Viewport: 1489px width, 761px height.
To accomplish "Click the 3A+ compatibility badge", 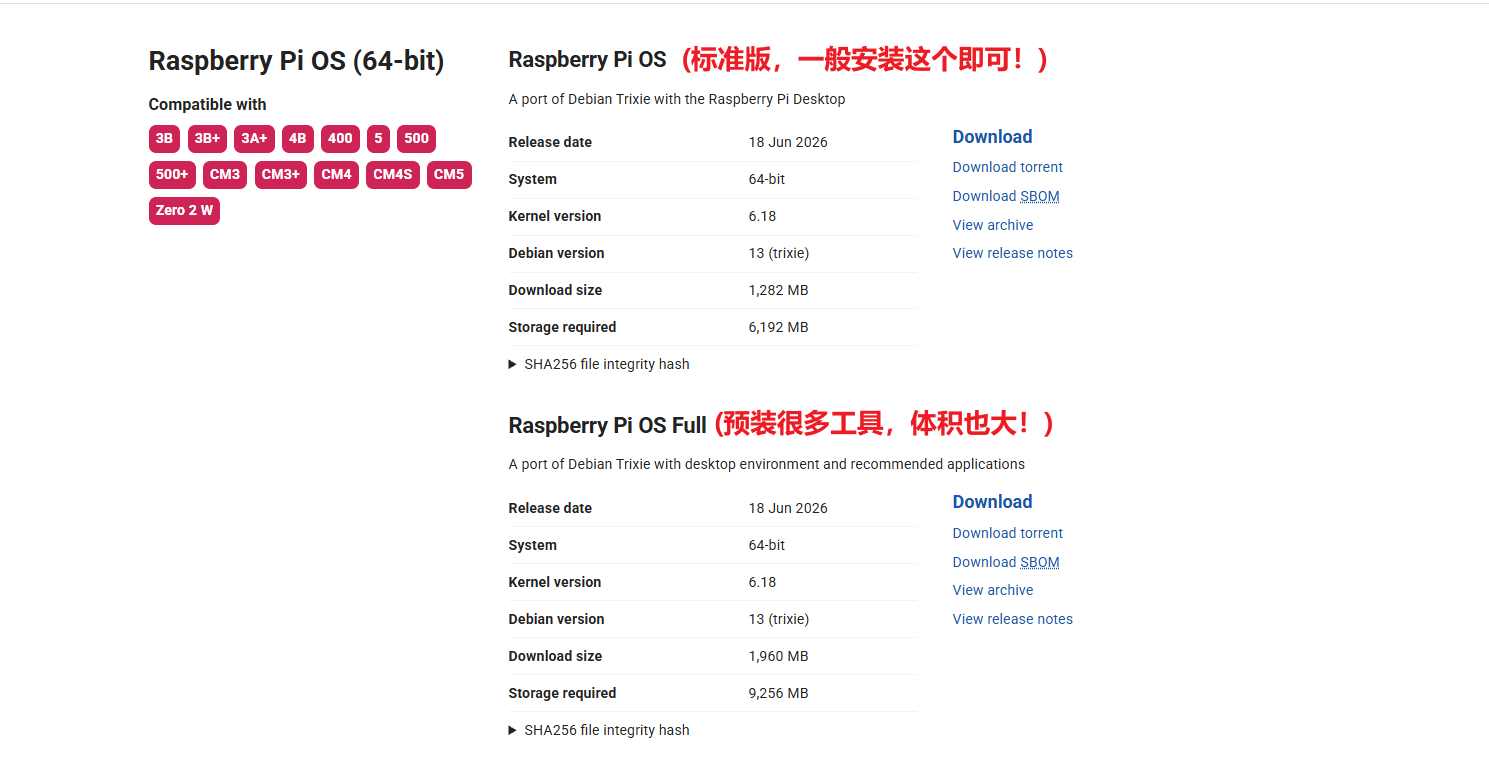I will 254,139.
